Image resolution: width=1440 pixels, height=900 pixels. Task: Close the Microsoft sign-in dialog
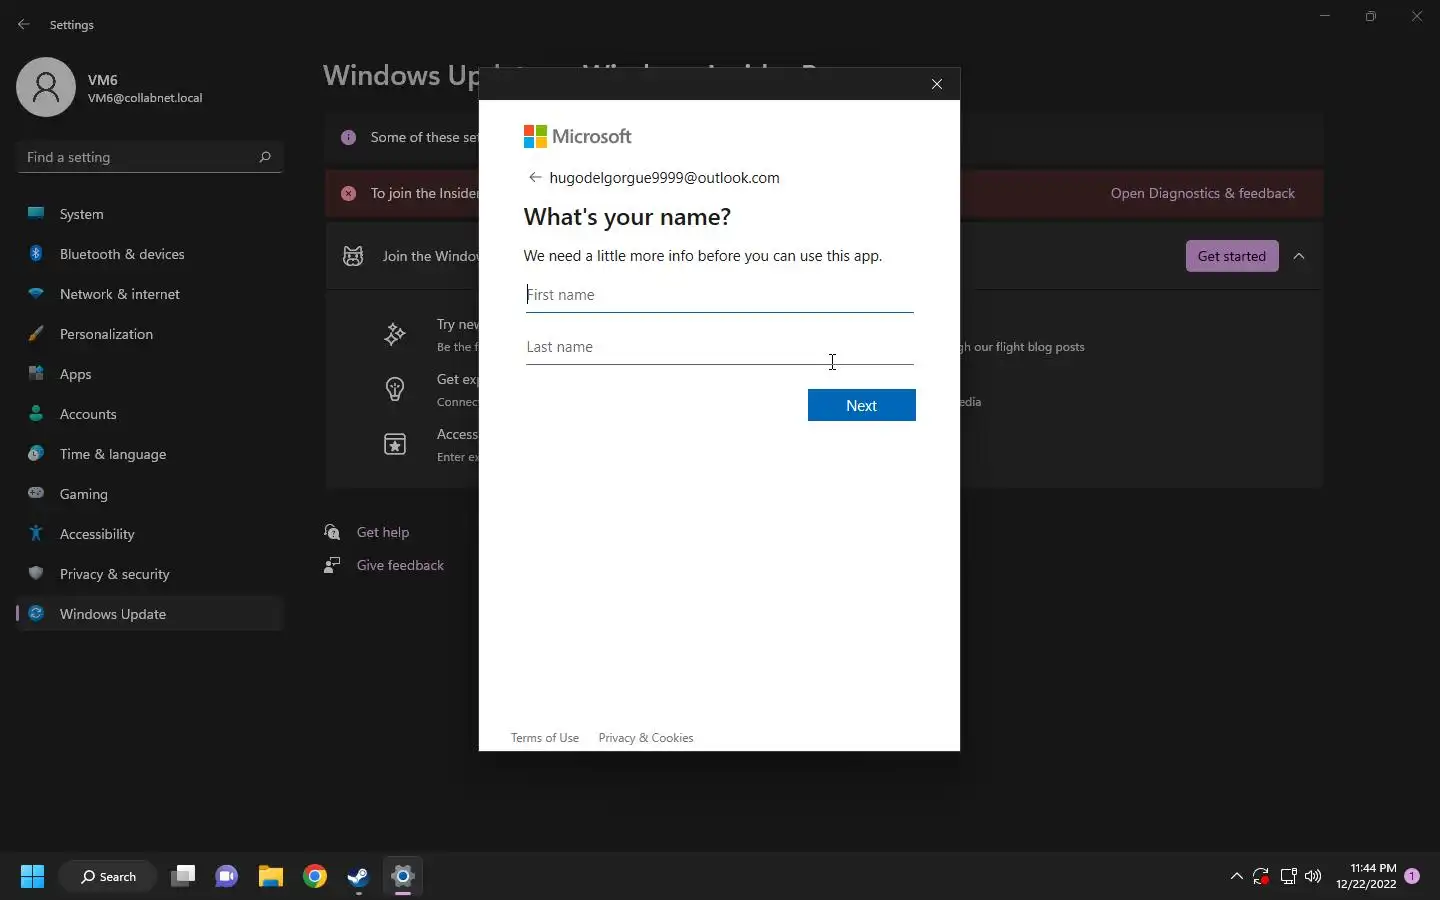[937, 84]
